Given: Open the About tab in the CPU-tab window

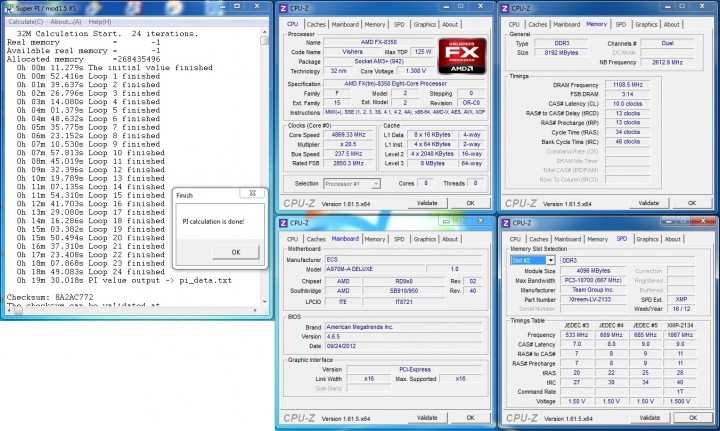Looking at the screenshot, I should (450, 24).
